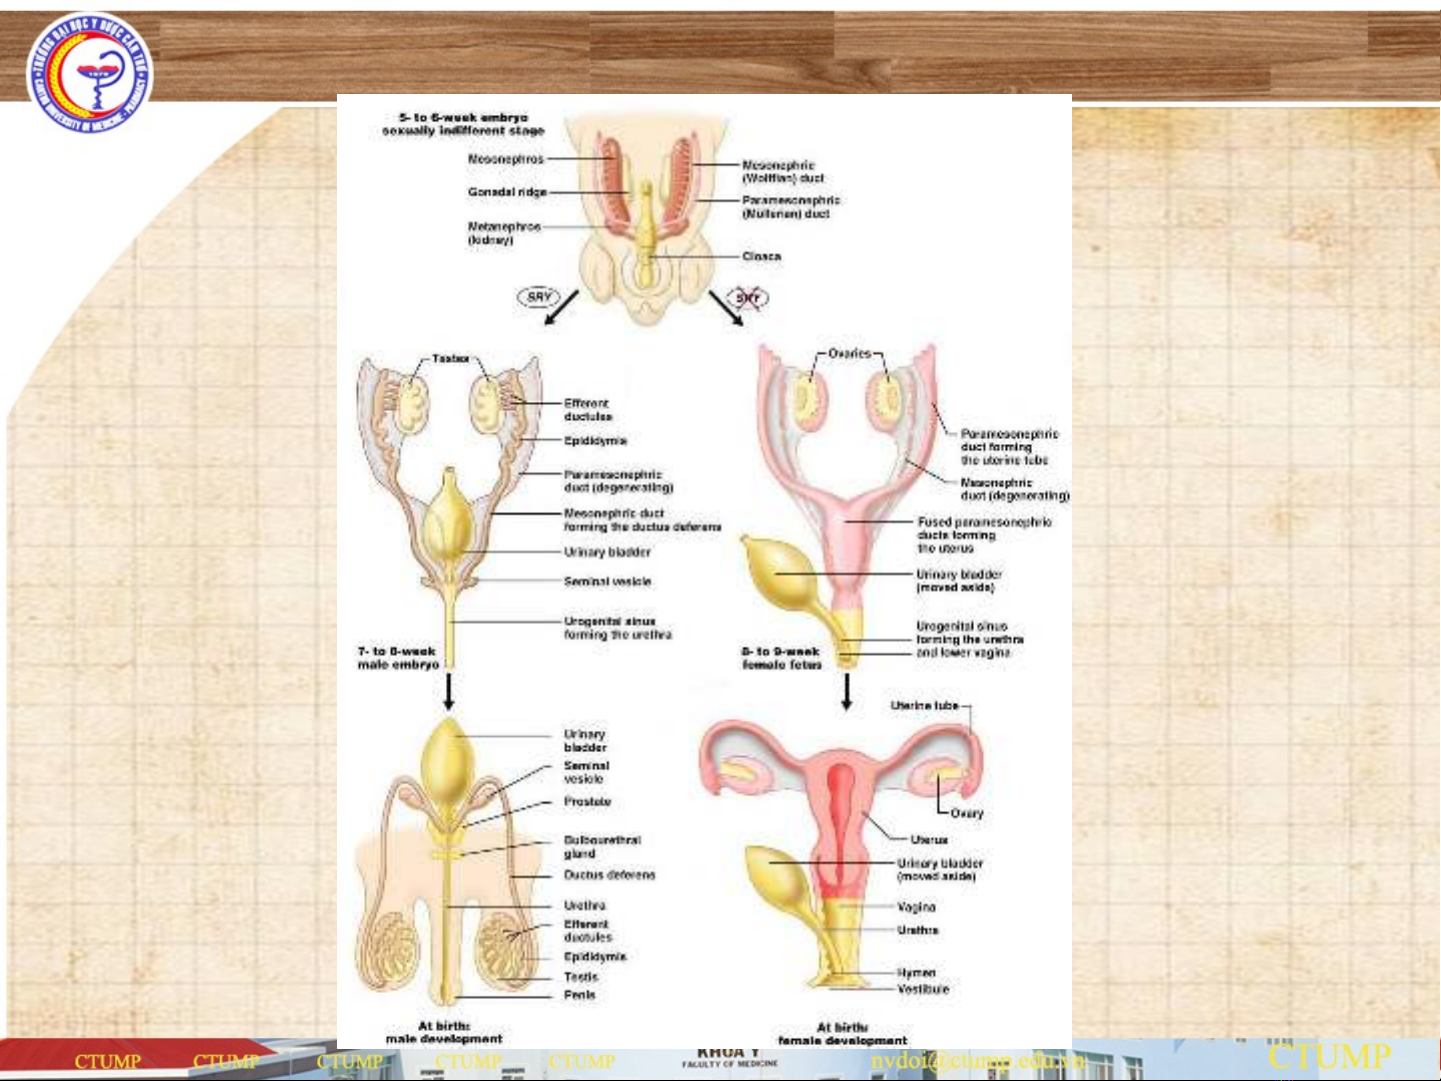Select 'Paramesonephric duct forming the uterine tube'
Viewport: 1441px width, 1081px height.
[x=1009, y=447]
